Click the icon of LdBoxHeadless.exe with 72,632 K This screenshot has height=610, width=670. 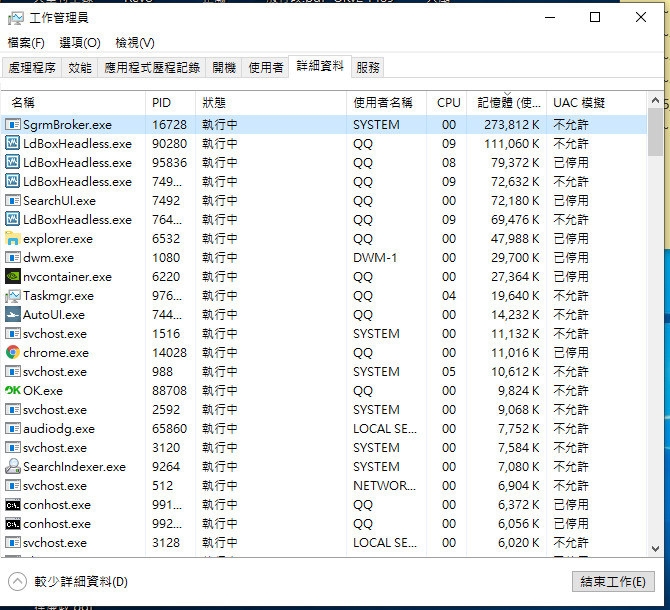[12, 182]
